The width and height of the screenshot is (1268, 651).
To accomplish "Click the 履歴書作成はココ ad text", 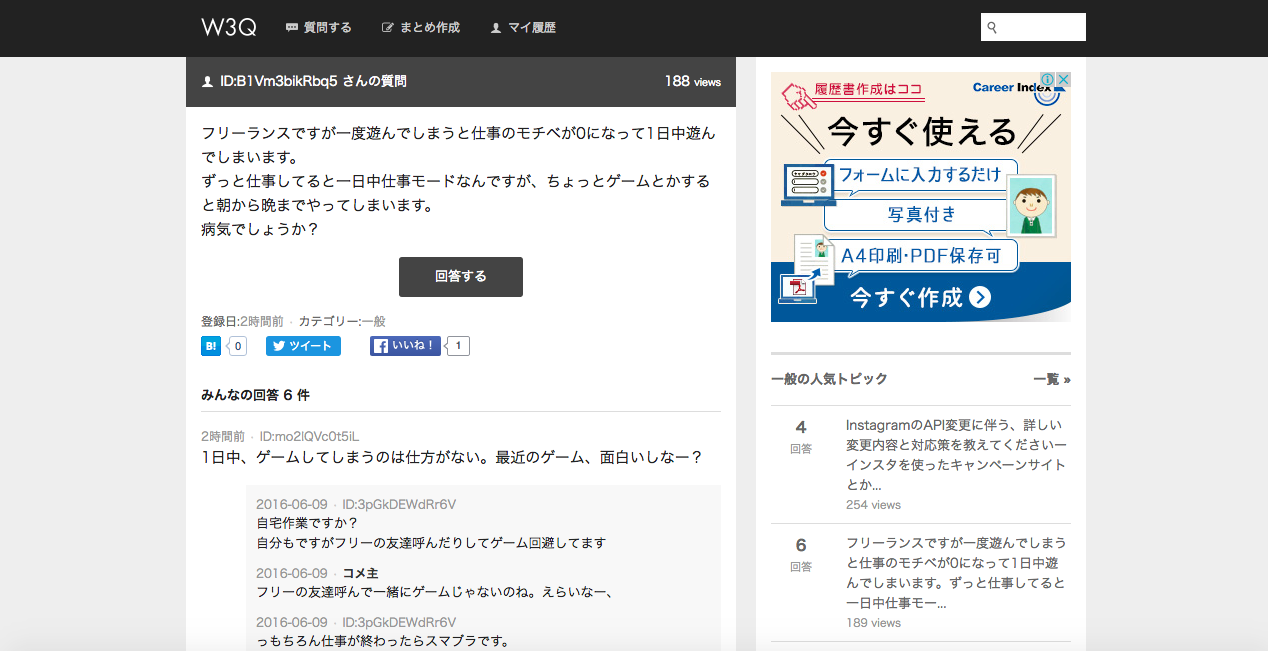I will pos(868,89).
